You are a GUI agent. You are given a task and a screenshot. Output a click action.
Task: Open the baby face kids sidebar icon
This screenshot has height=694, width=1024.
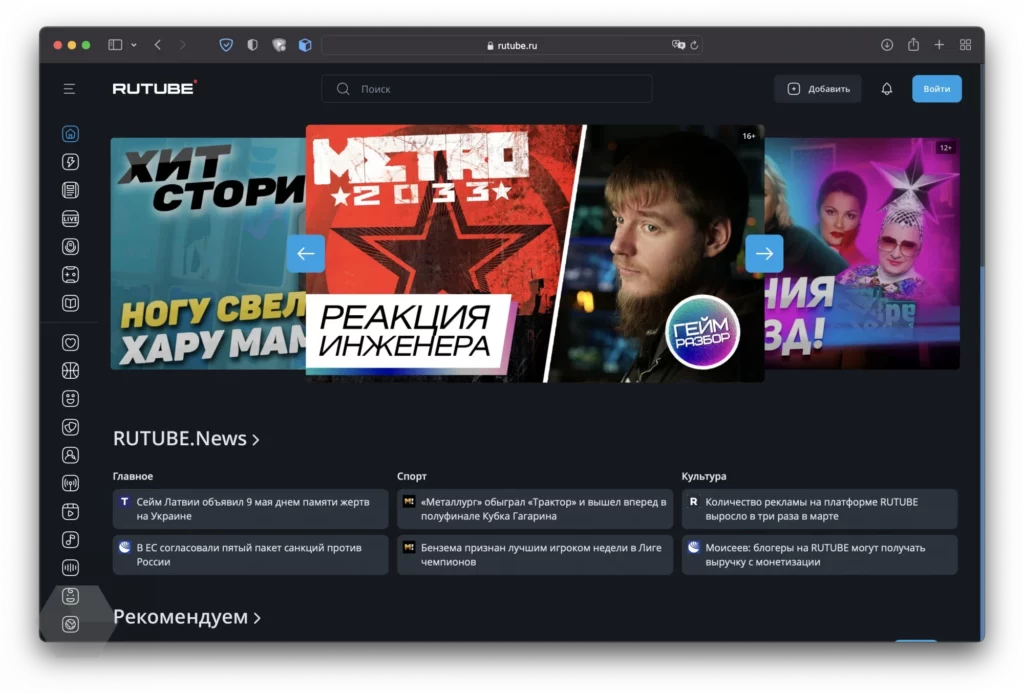[x=71, y=595]
